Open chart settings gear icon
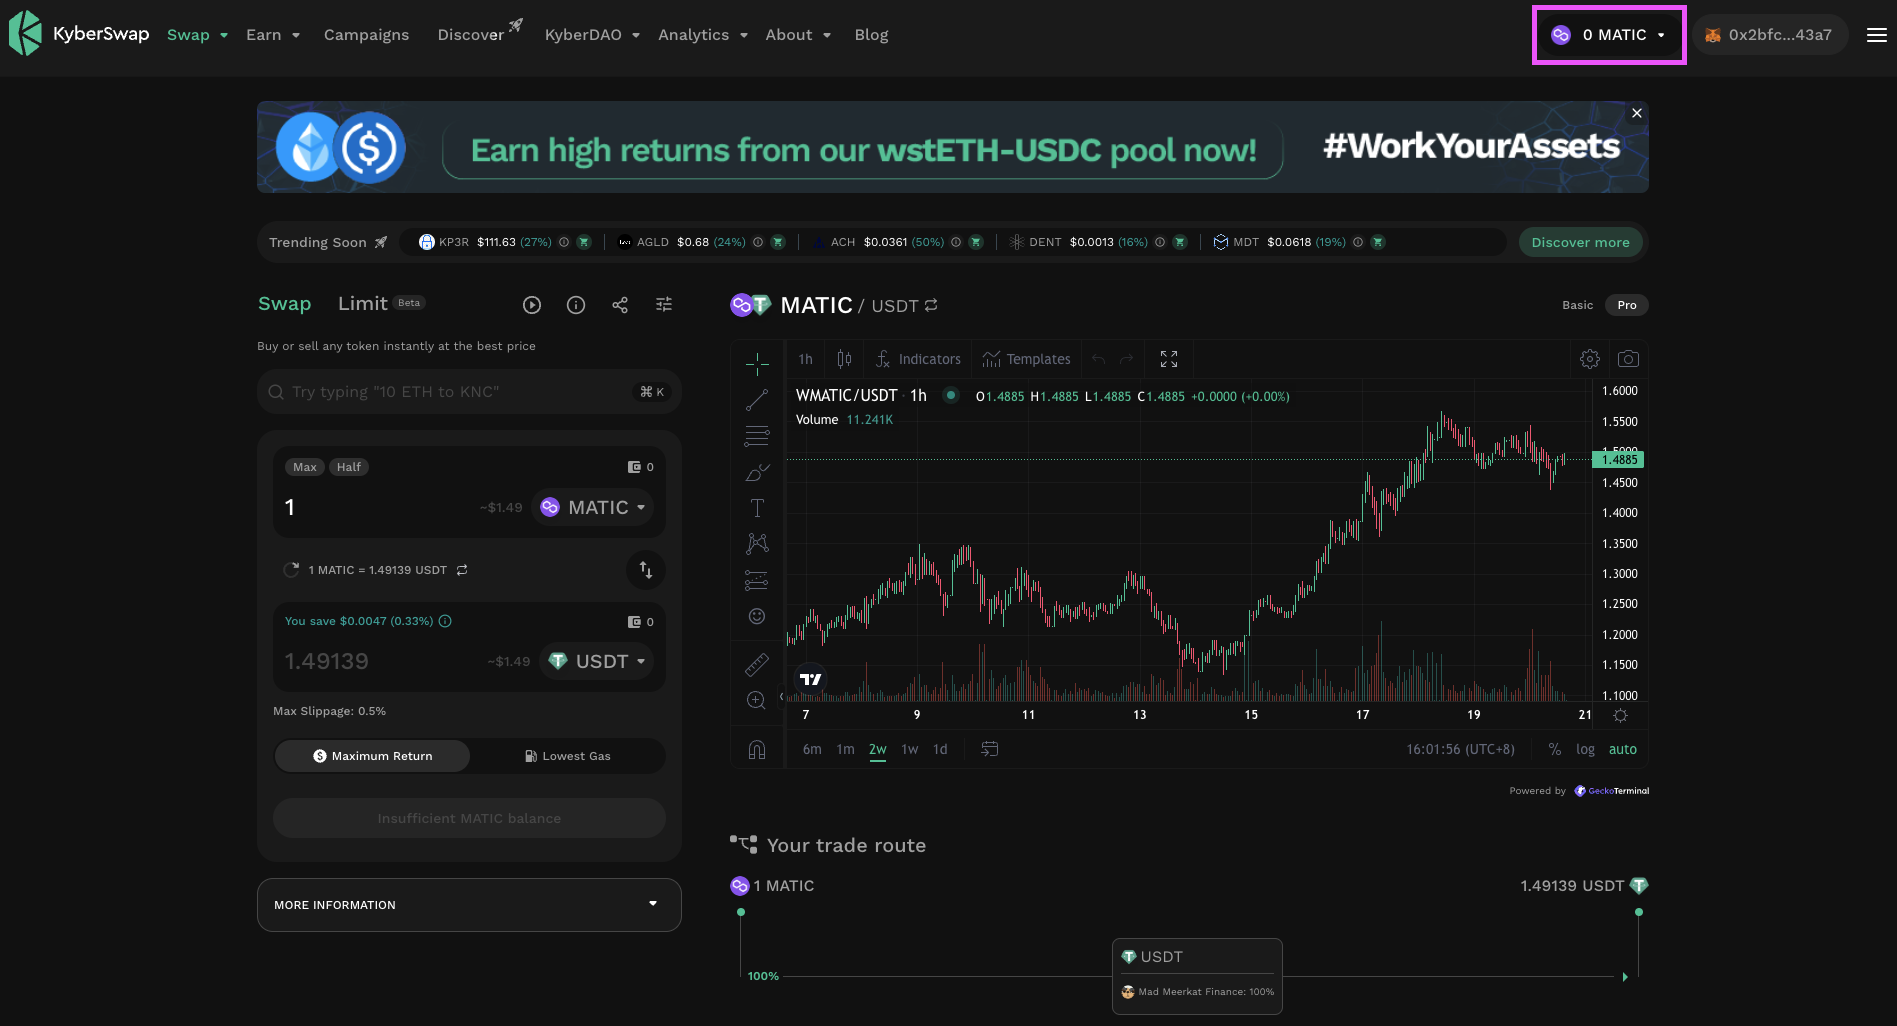 pyautogui.click(x=1589, y=359)
